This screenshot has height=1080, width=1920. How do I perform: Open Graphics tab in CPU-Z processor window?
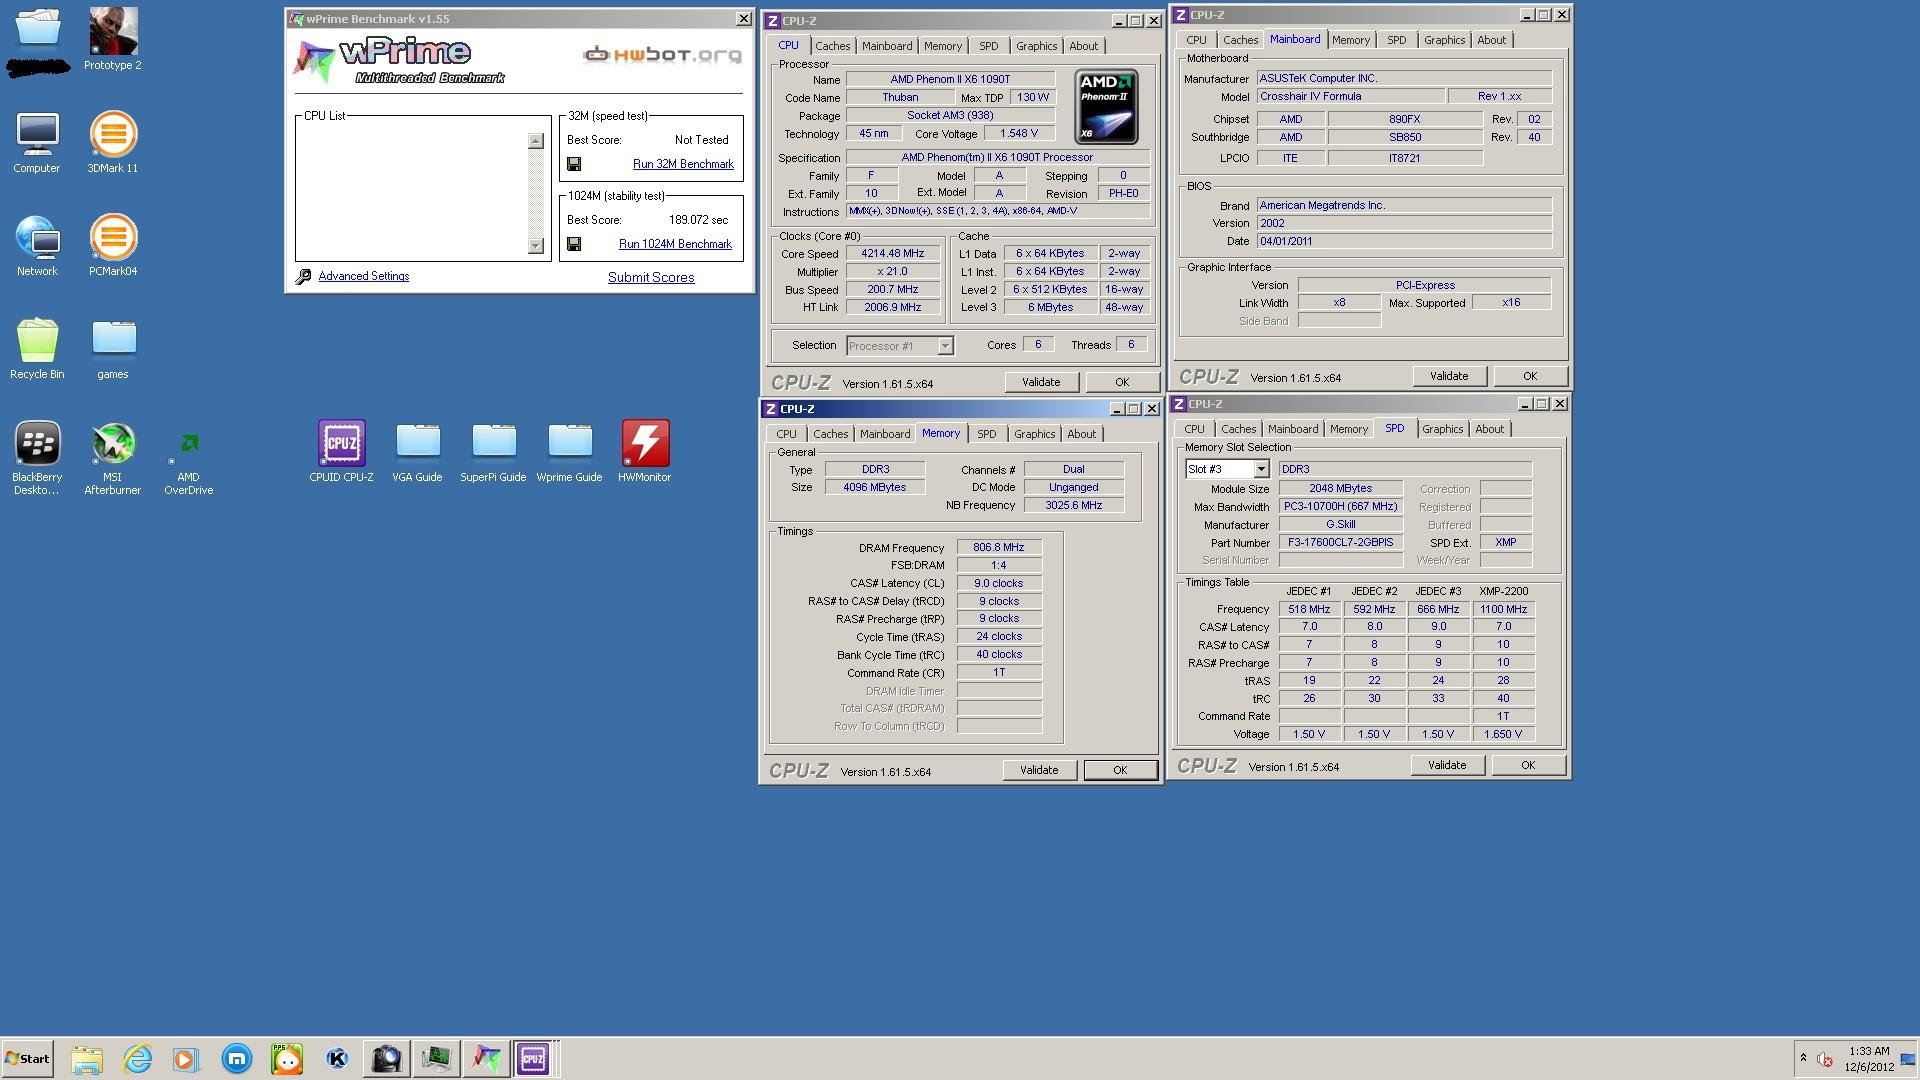[1036, 46]
